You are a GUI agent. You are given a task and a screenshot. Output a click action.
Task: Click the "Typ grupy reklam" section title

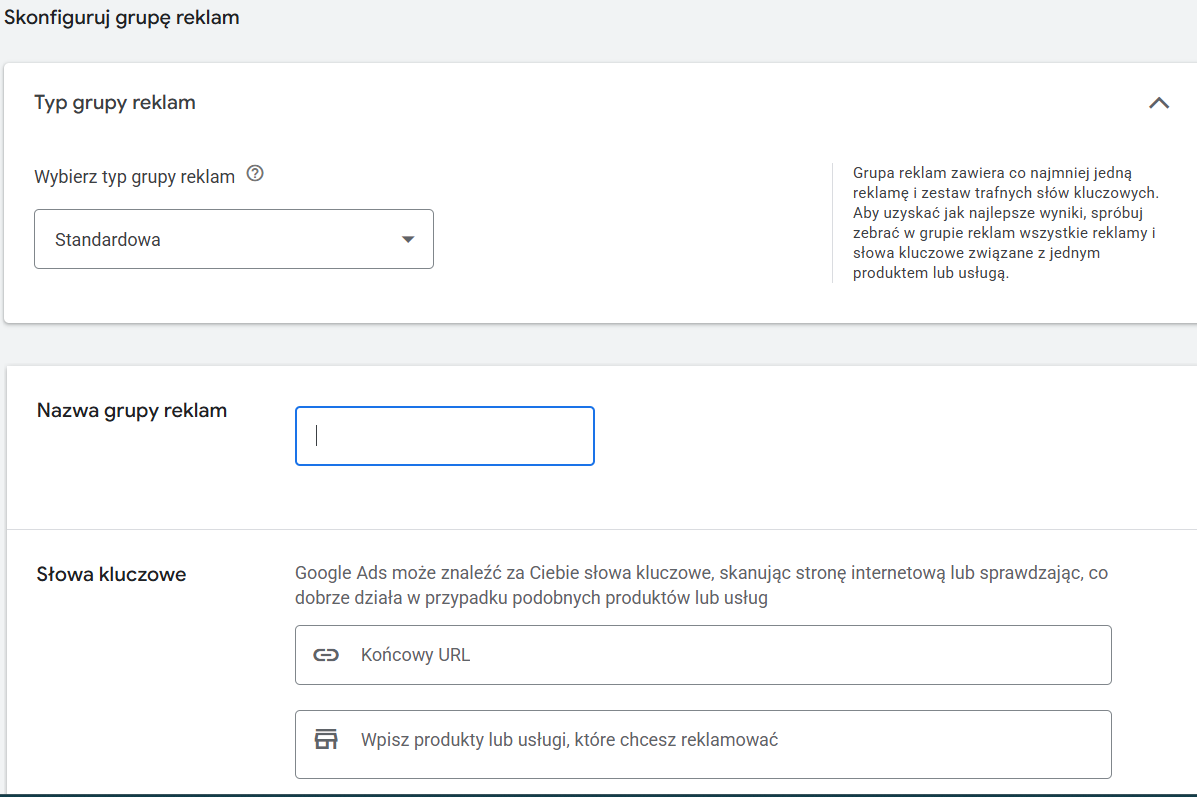[x=114, y=102]
